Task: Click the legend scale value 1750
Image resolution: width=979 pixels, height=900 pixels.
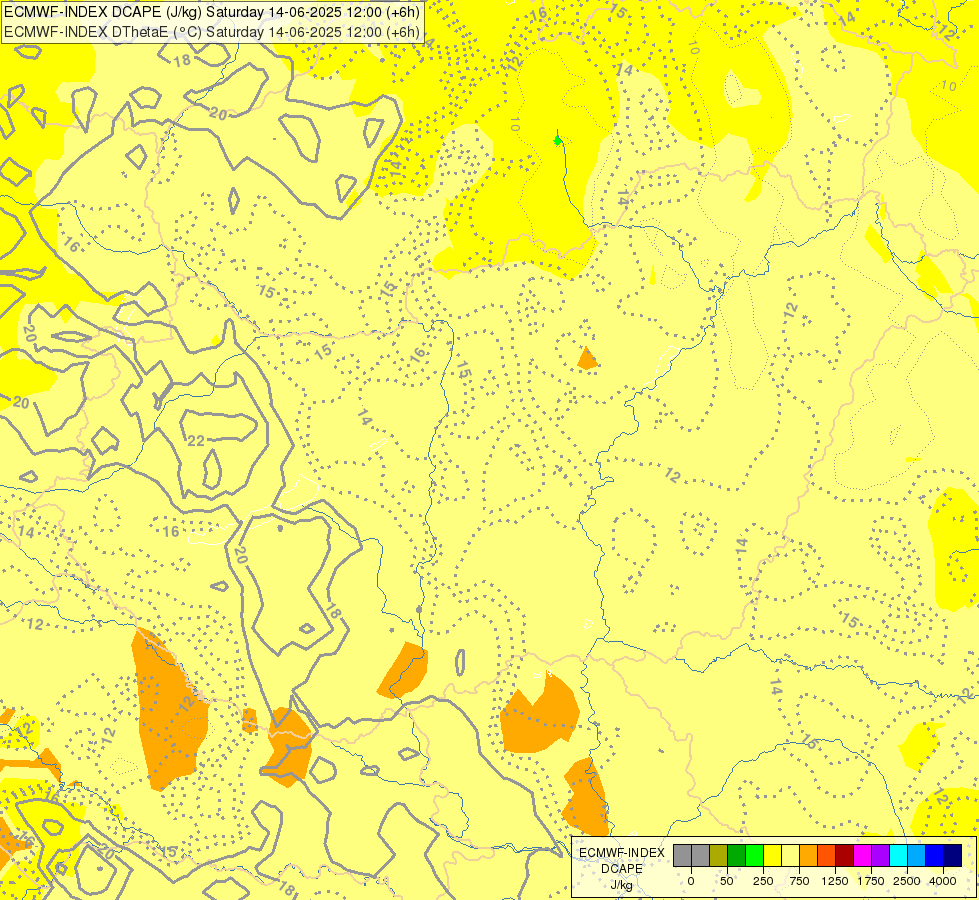Action: coord(871,881)
